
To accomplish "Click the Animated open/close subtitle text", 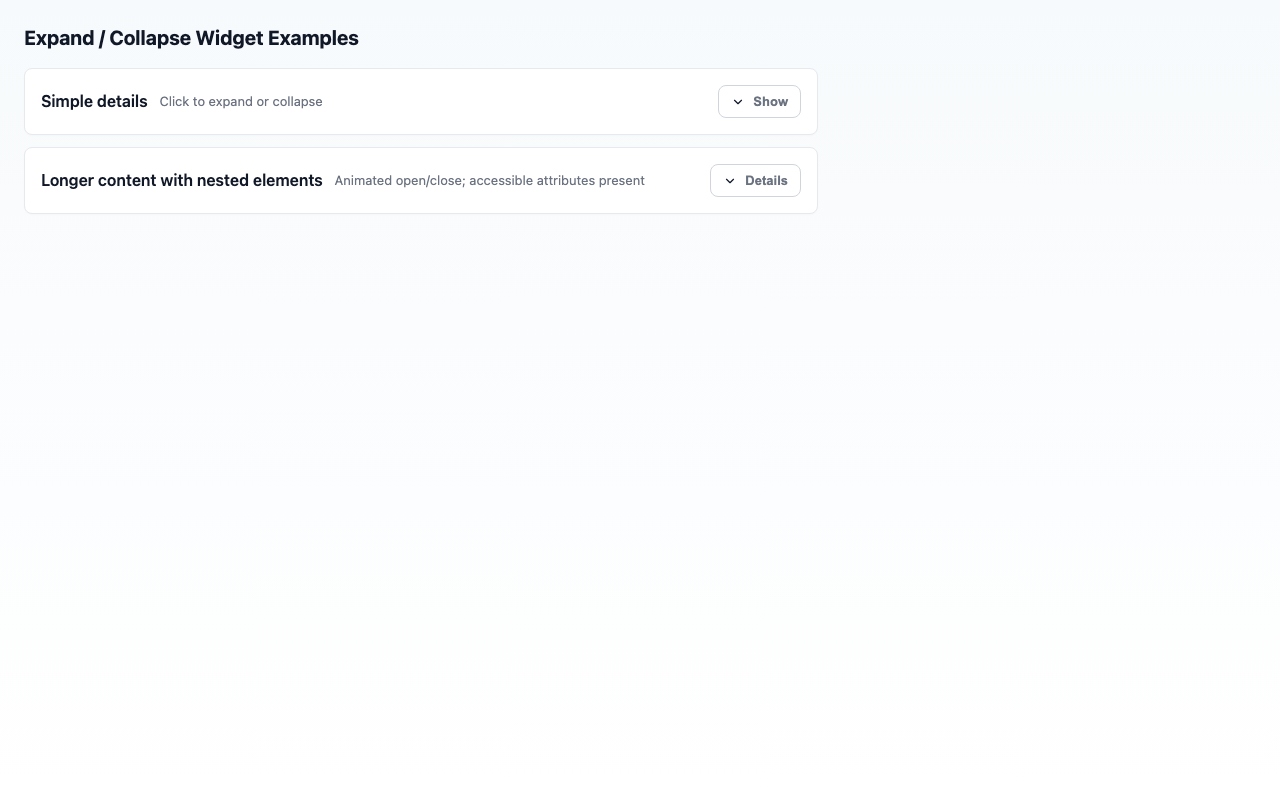I will (x=489, y=180).
